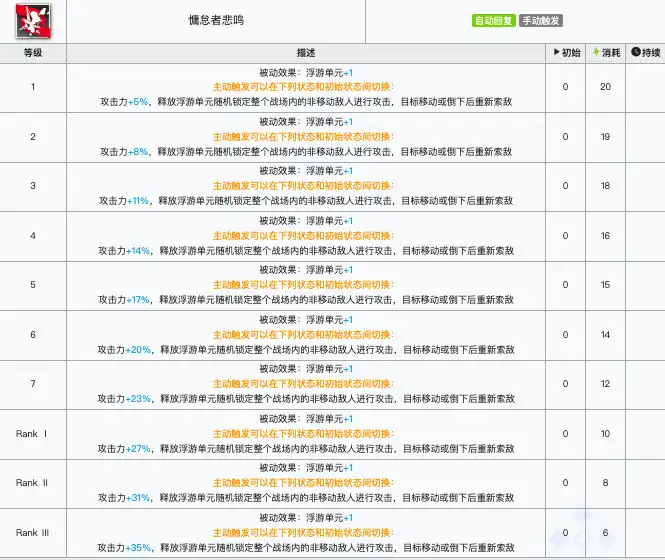Select the Rank III level cell
This screenshot has height=560, width=665.
33,532
